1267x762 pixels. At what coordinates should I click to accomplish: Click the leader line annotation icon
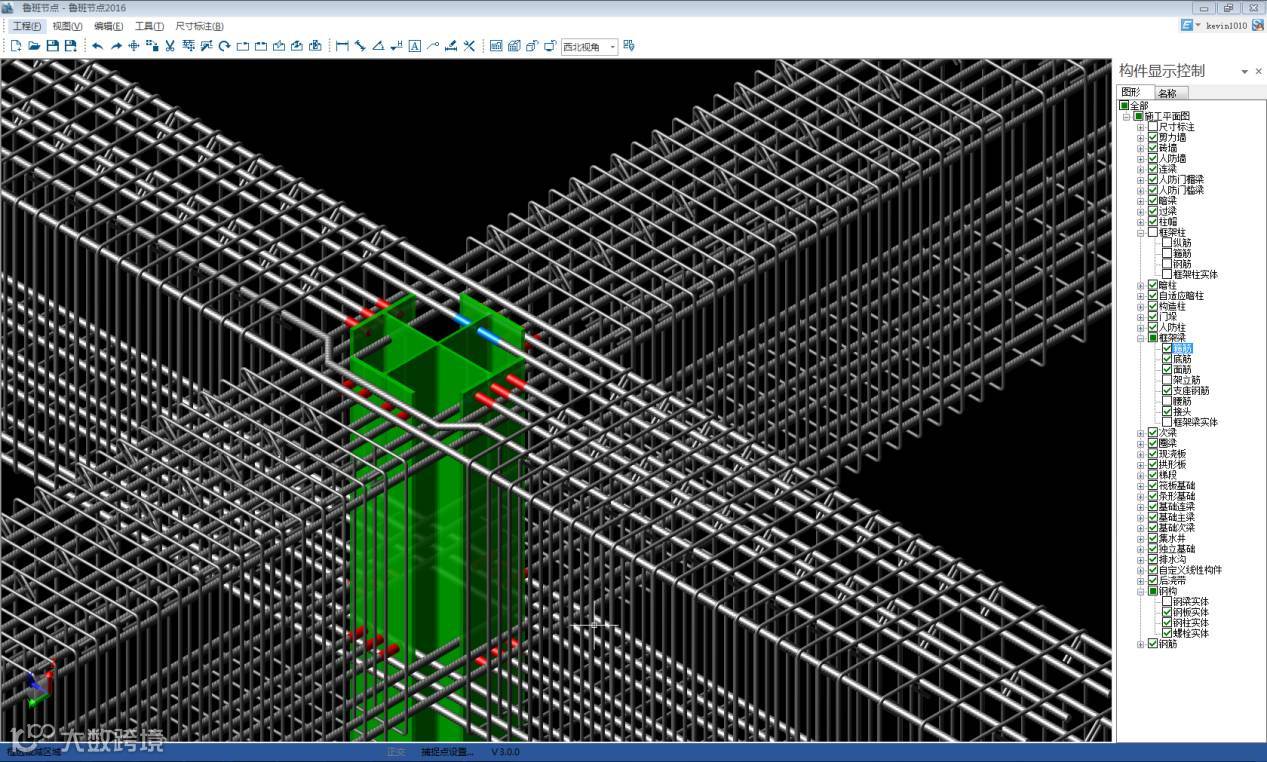[432, 46]
